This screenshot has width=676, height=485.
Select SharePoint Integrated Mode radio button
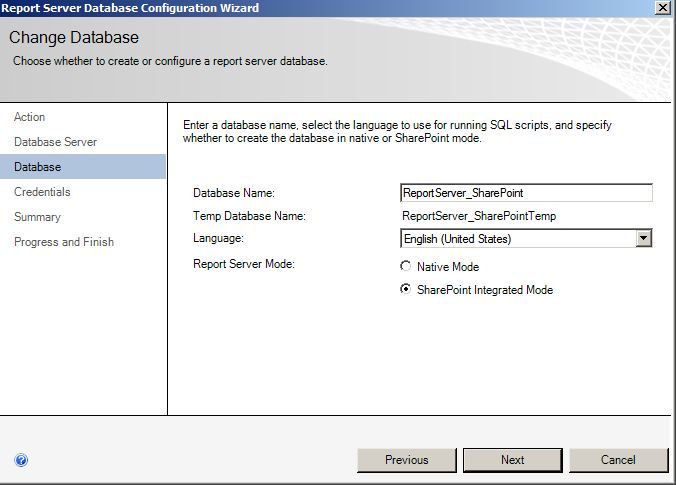pos(405,289)
